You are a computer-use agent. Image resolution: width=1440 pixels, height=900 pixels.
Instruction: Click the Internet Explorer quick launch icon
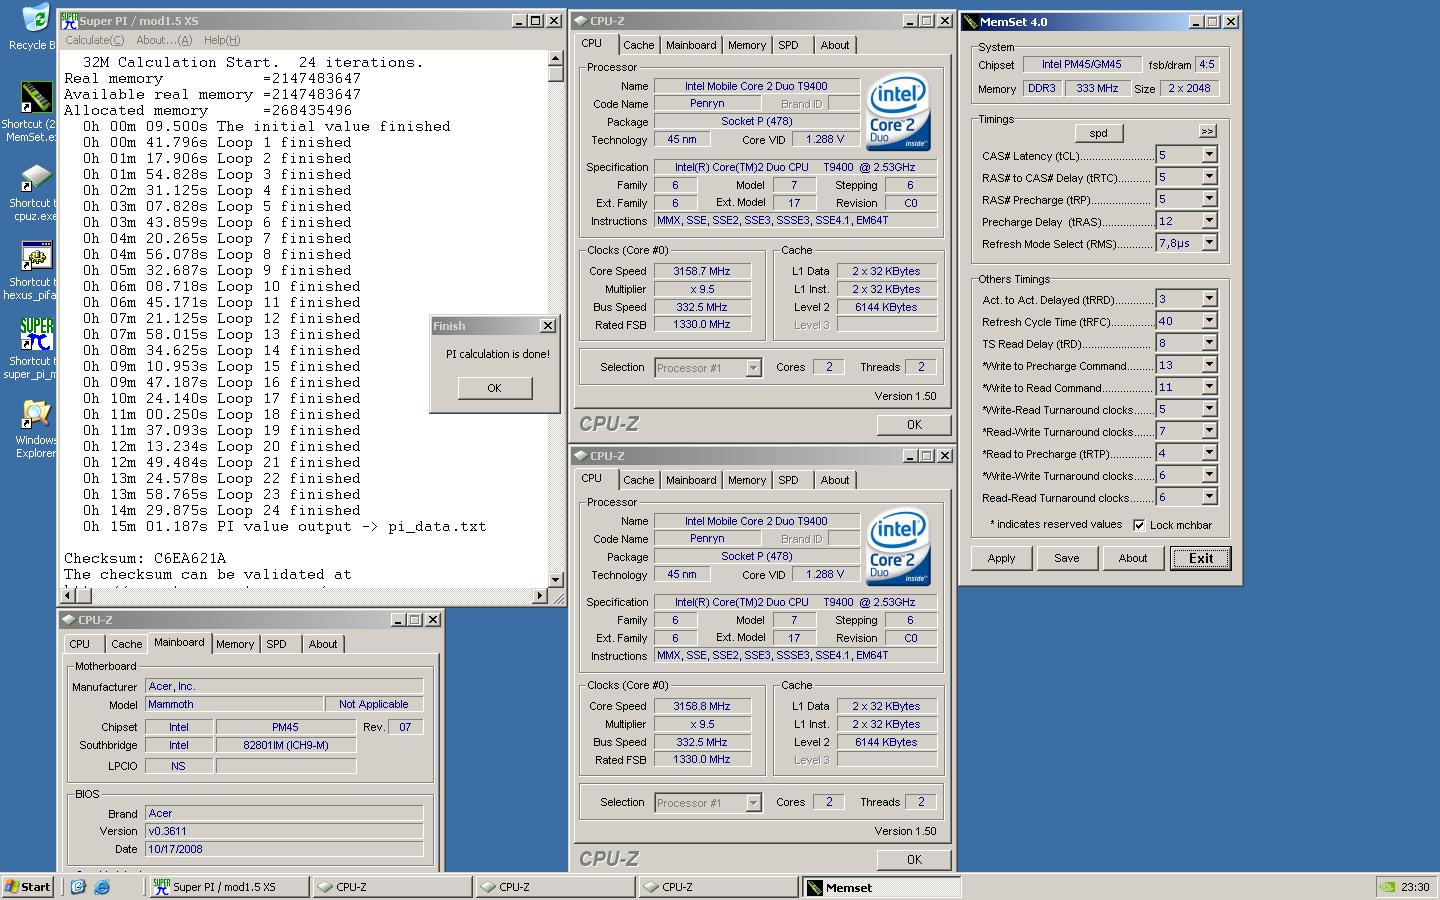[101, 887]
